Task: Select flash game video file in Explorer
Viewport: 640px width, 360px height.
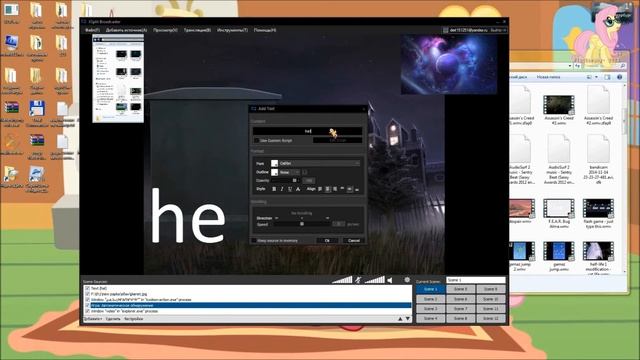Action: (598, 213)
